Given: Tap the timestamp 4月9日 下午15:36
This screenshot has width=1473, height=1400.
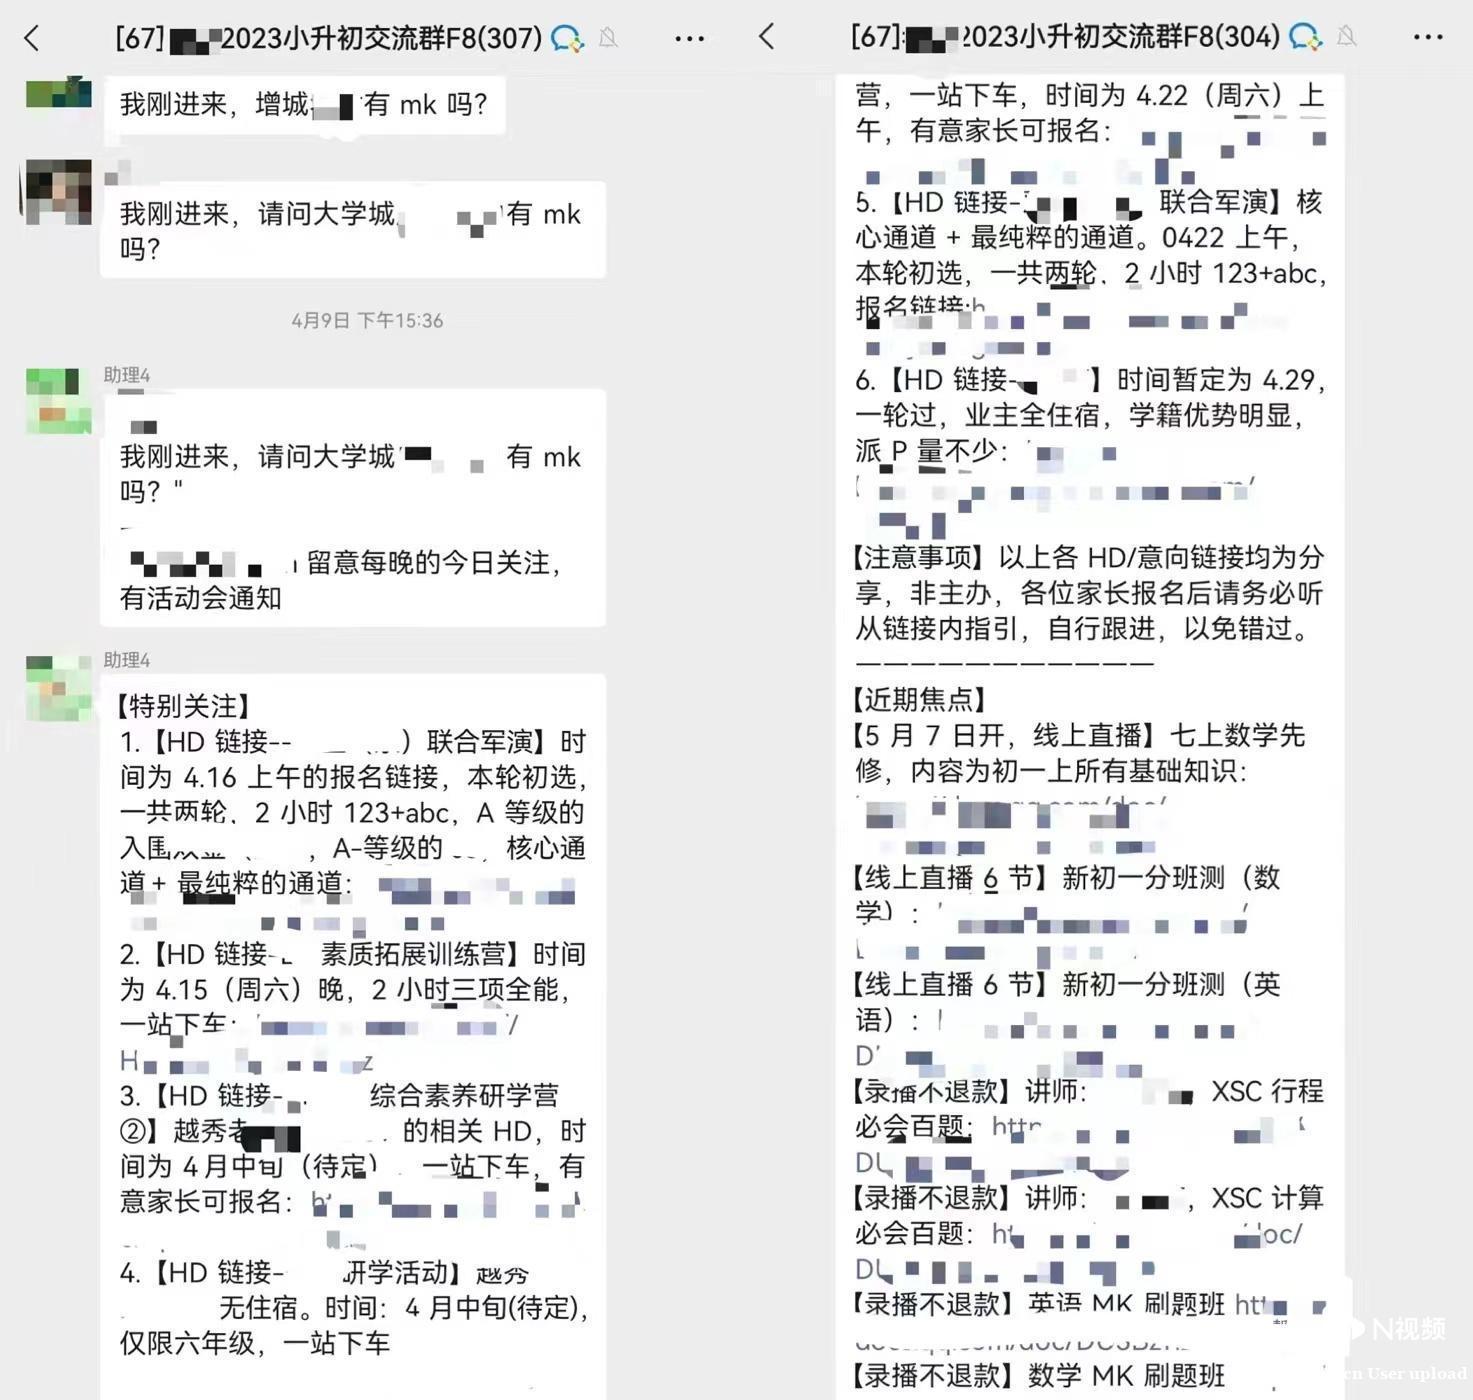Looking at the screenshot, I should (x=367, y=320).
